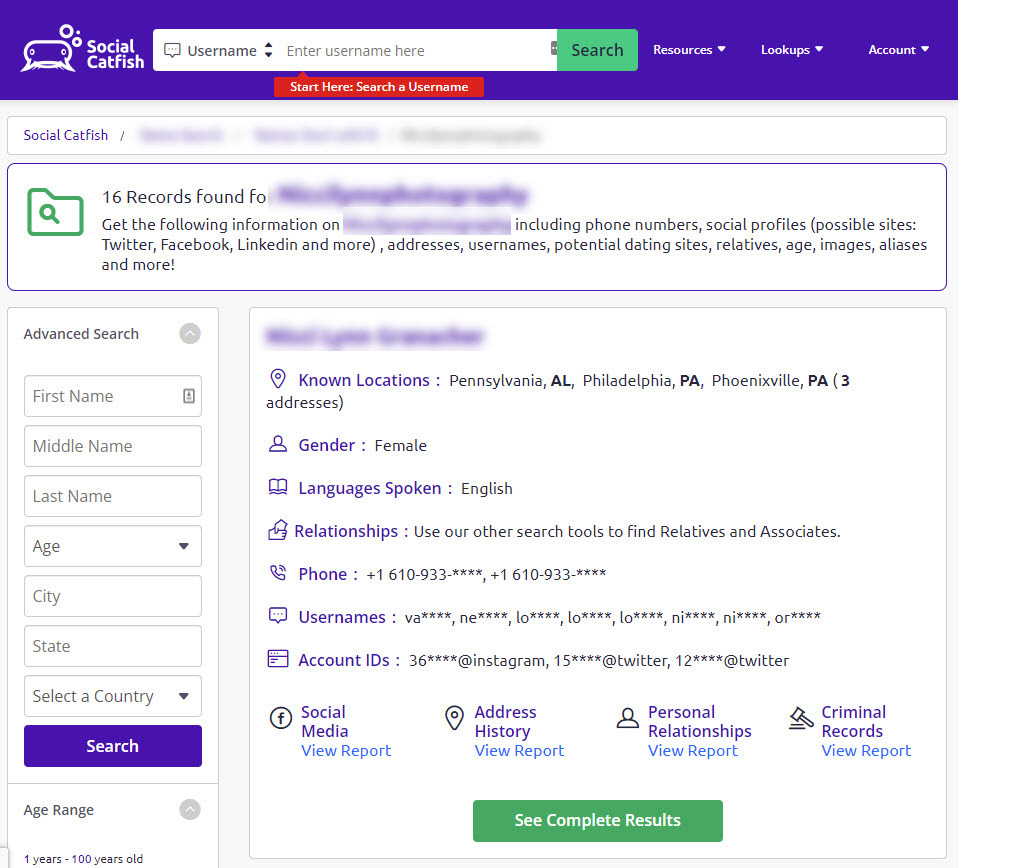This screenshot has width=1018, height=868.
Task: Collapse the Advanced Search panel
Action: (x=190, y=334)
